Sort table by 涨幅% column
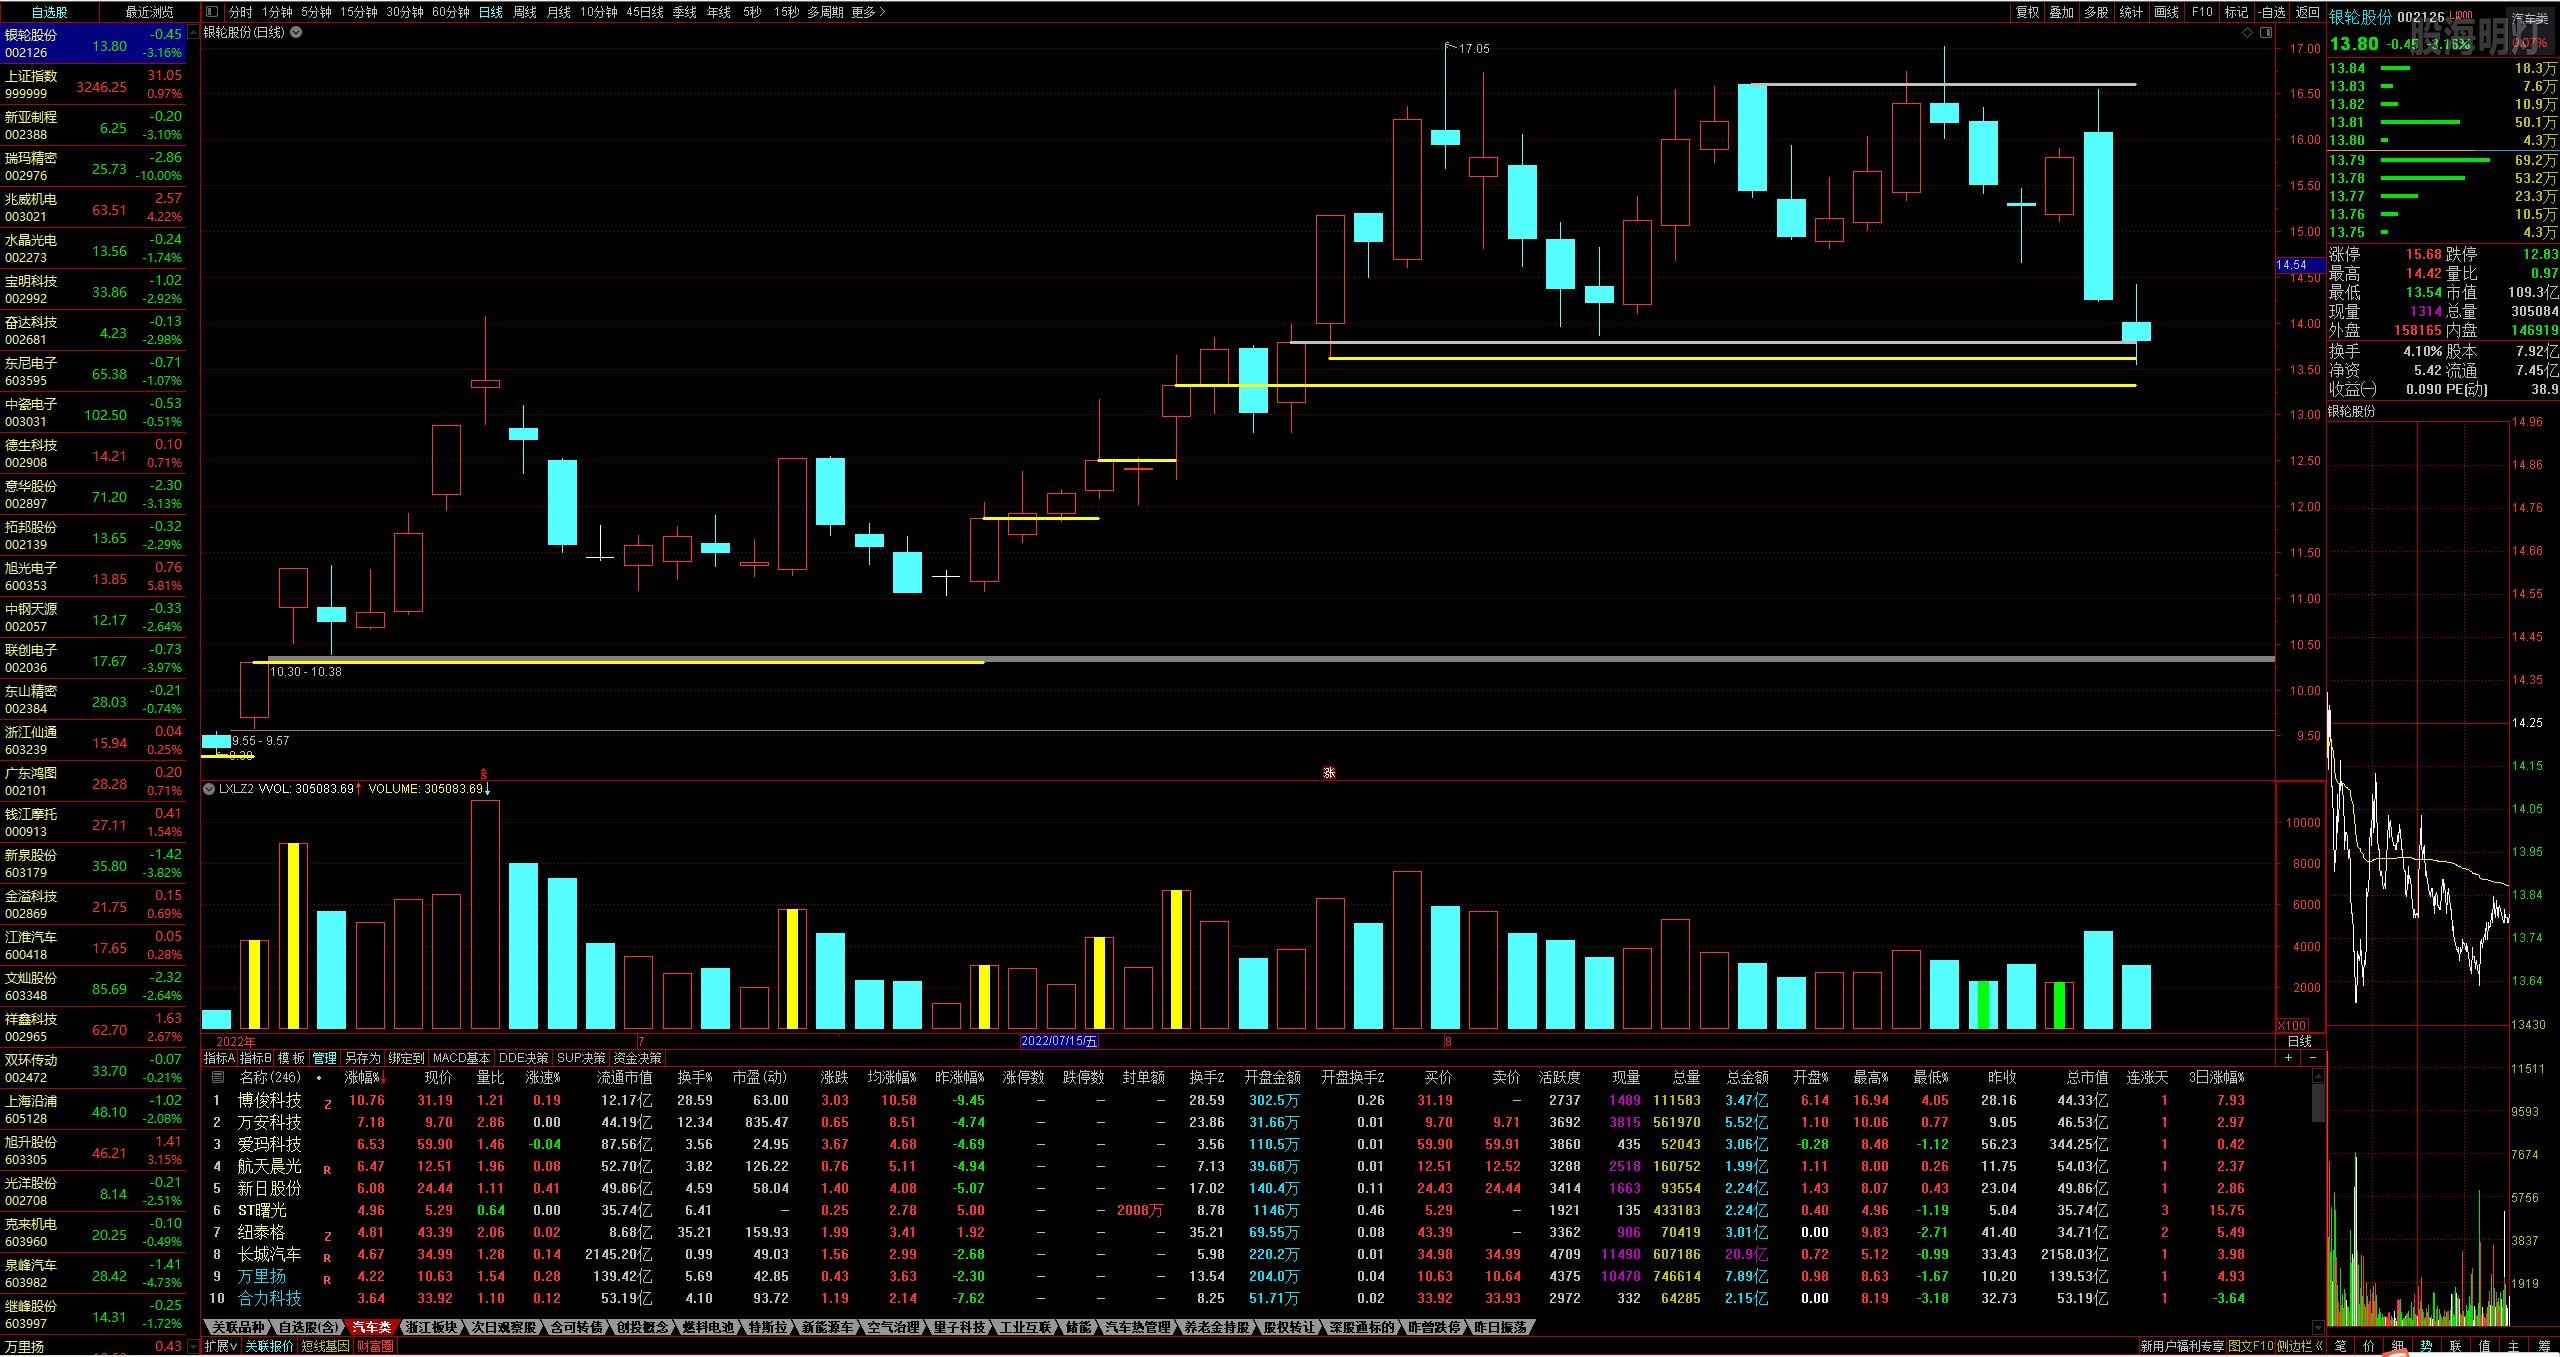Image resolution: width=2560 pixels, height=1357 pixels. [364, 1077]
